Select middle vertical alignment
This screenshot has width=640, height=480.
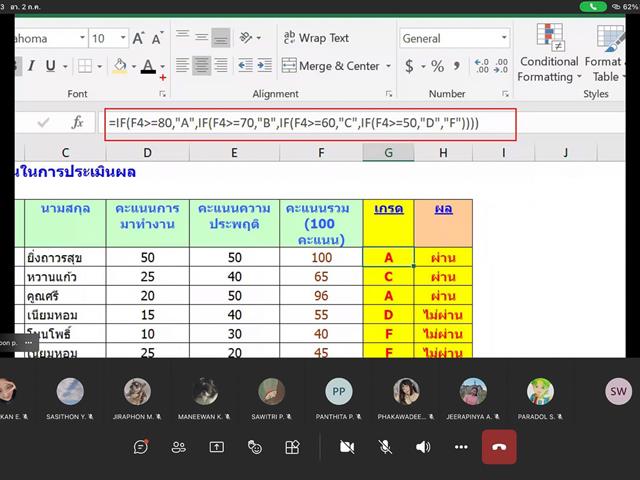[x=202, y=38]
